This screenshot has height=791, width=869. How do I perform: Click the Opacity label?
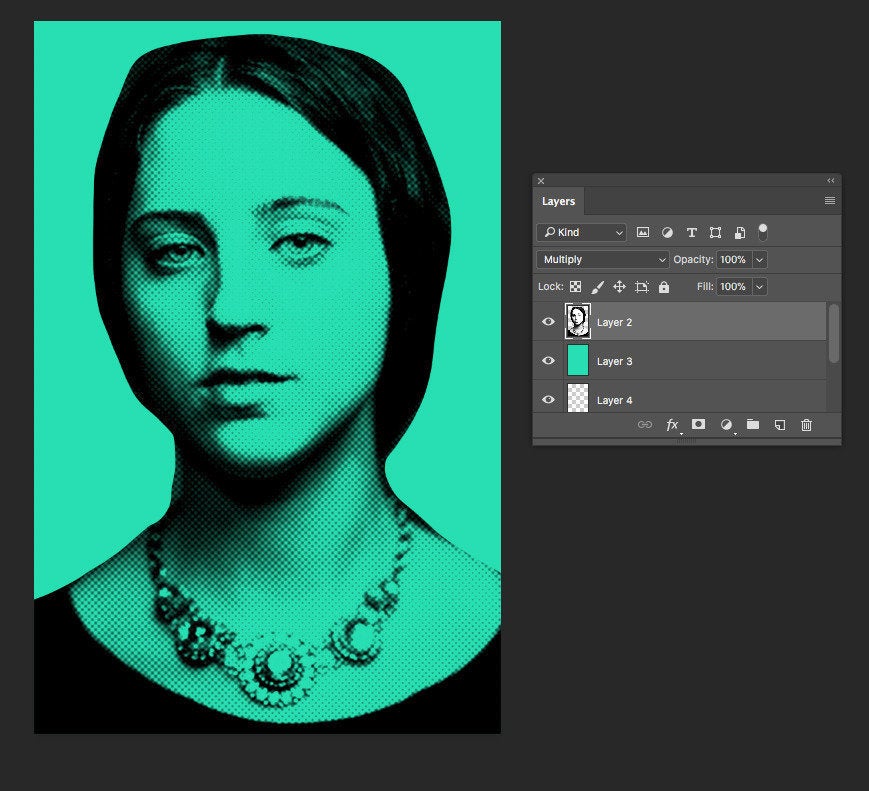point(693,259)
